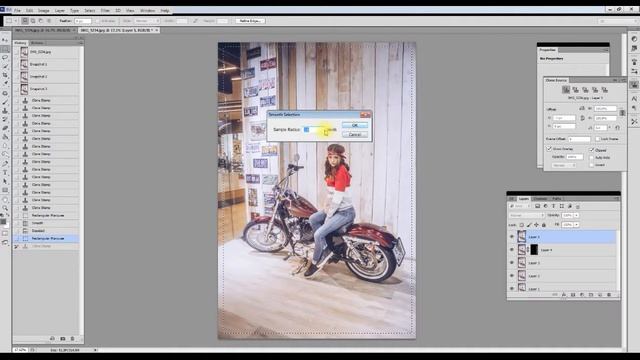This screenshot has height=360, width=640.
Task: Click the Feather input field
Action: tap(82, 21)
